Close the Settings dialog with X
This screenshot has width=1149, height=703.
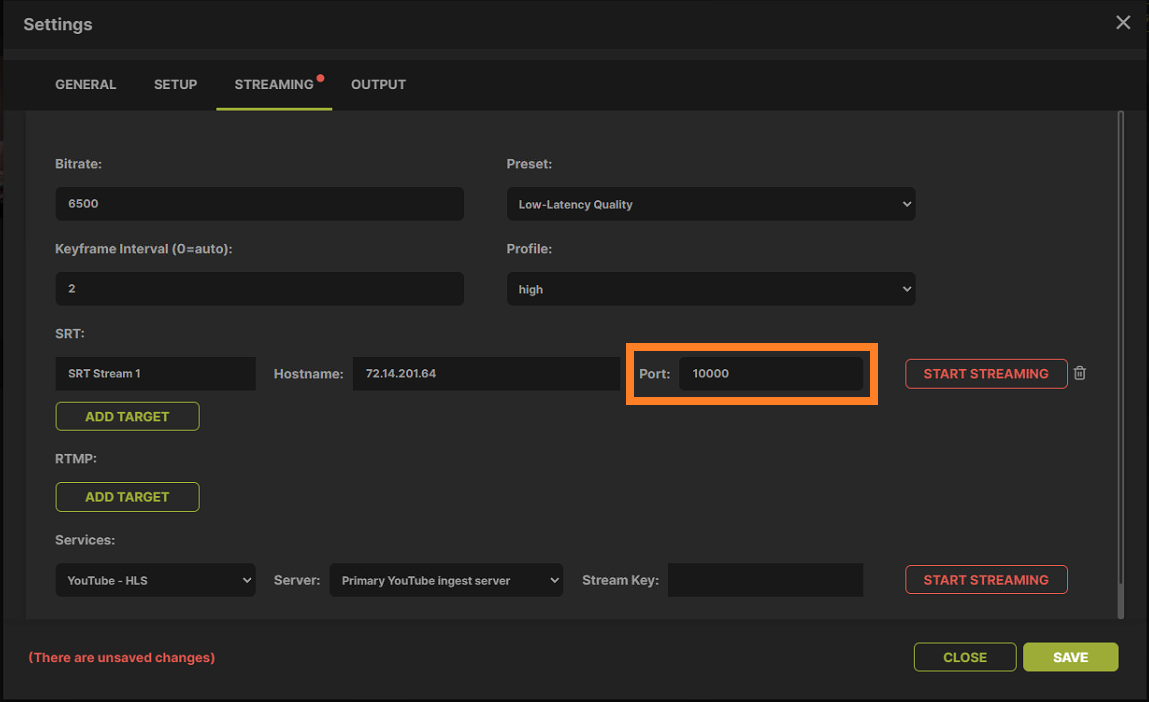click(x=1123, y=23)
